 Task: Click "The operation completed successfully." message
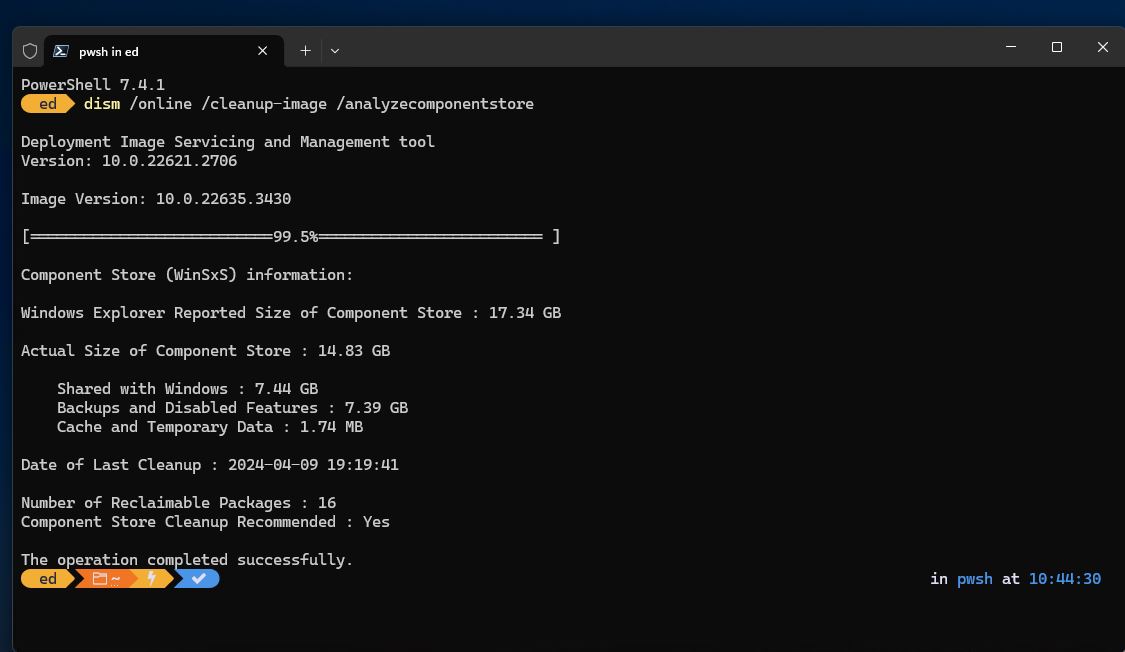[187, 559]
